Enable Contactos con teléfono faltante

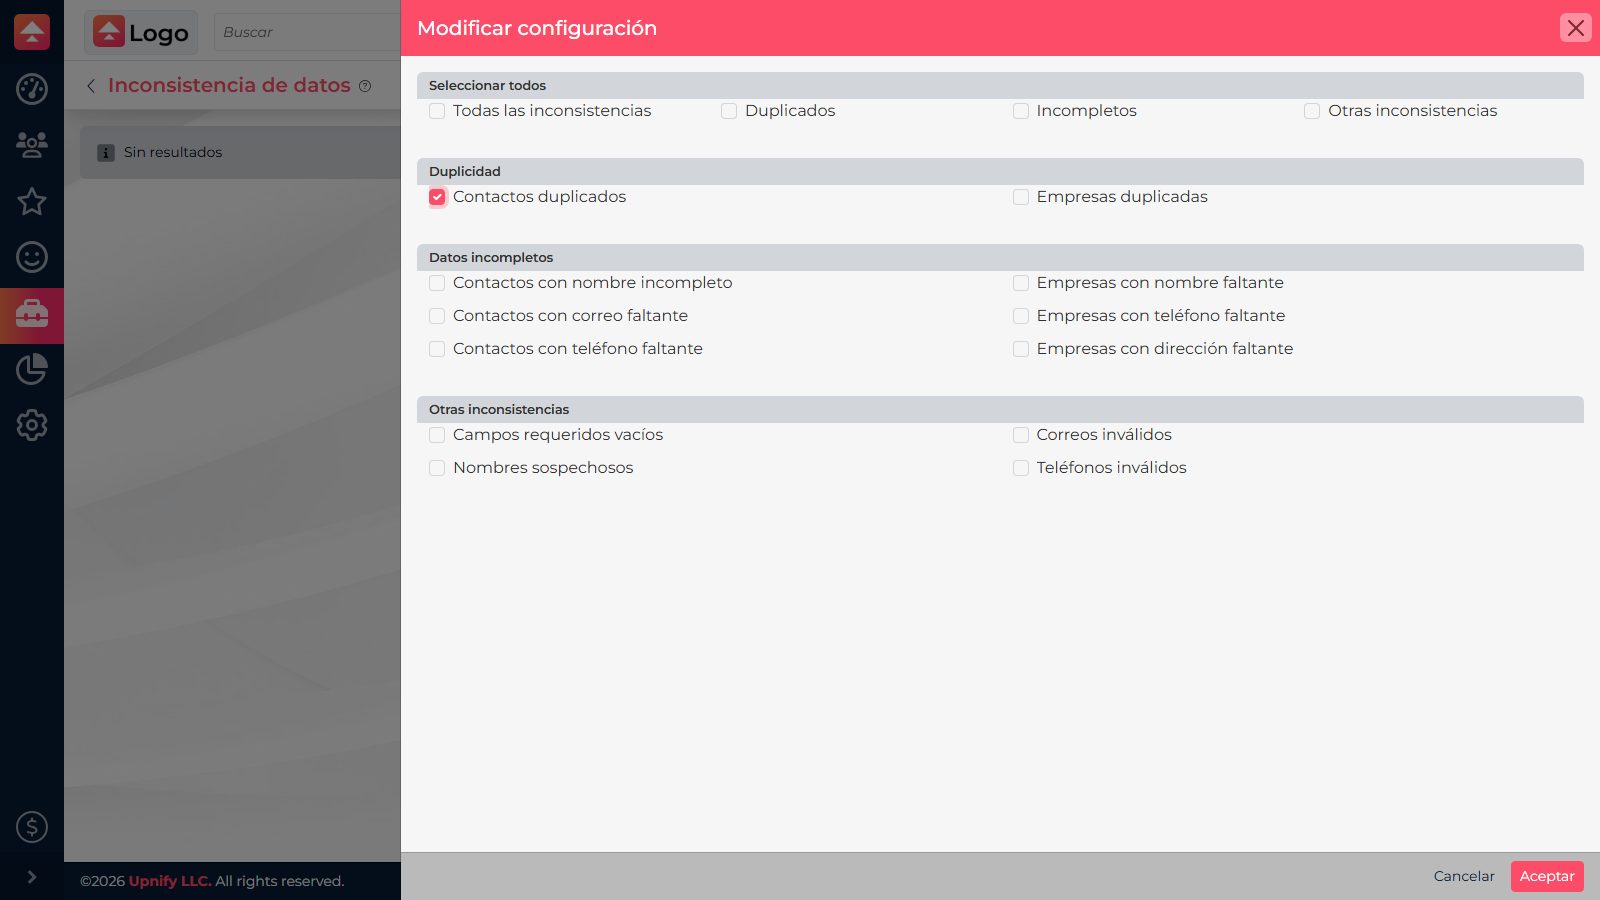(437, 349)
